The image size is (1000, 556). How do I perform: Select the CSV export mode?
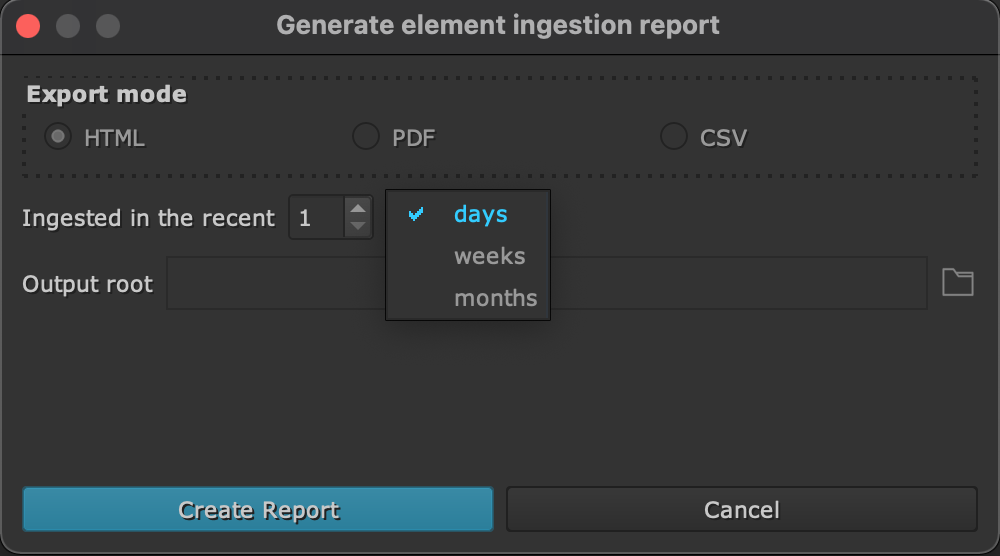[x=674, y=137]
